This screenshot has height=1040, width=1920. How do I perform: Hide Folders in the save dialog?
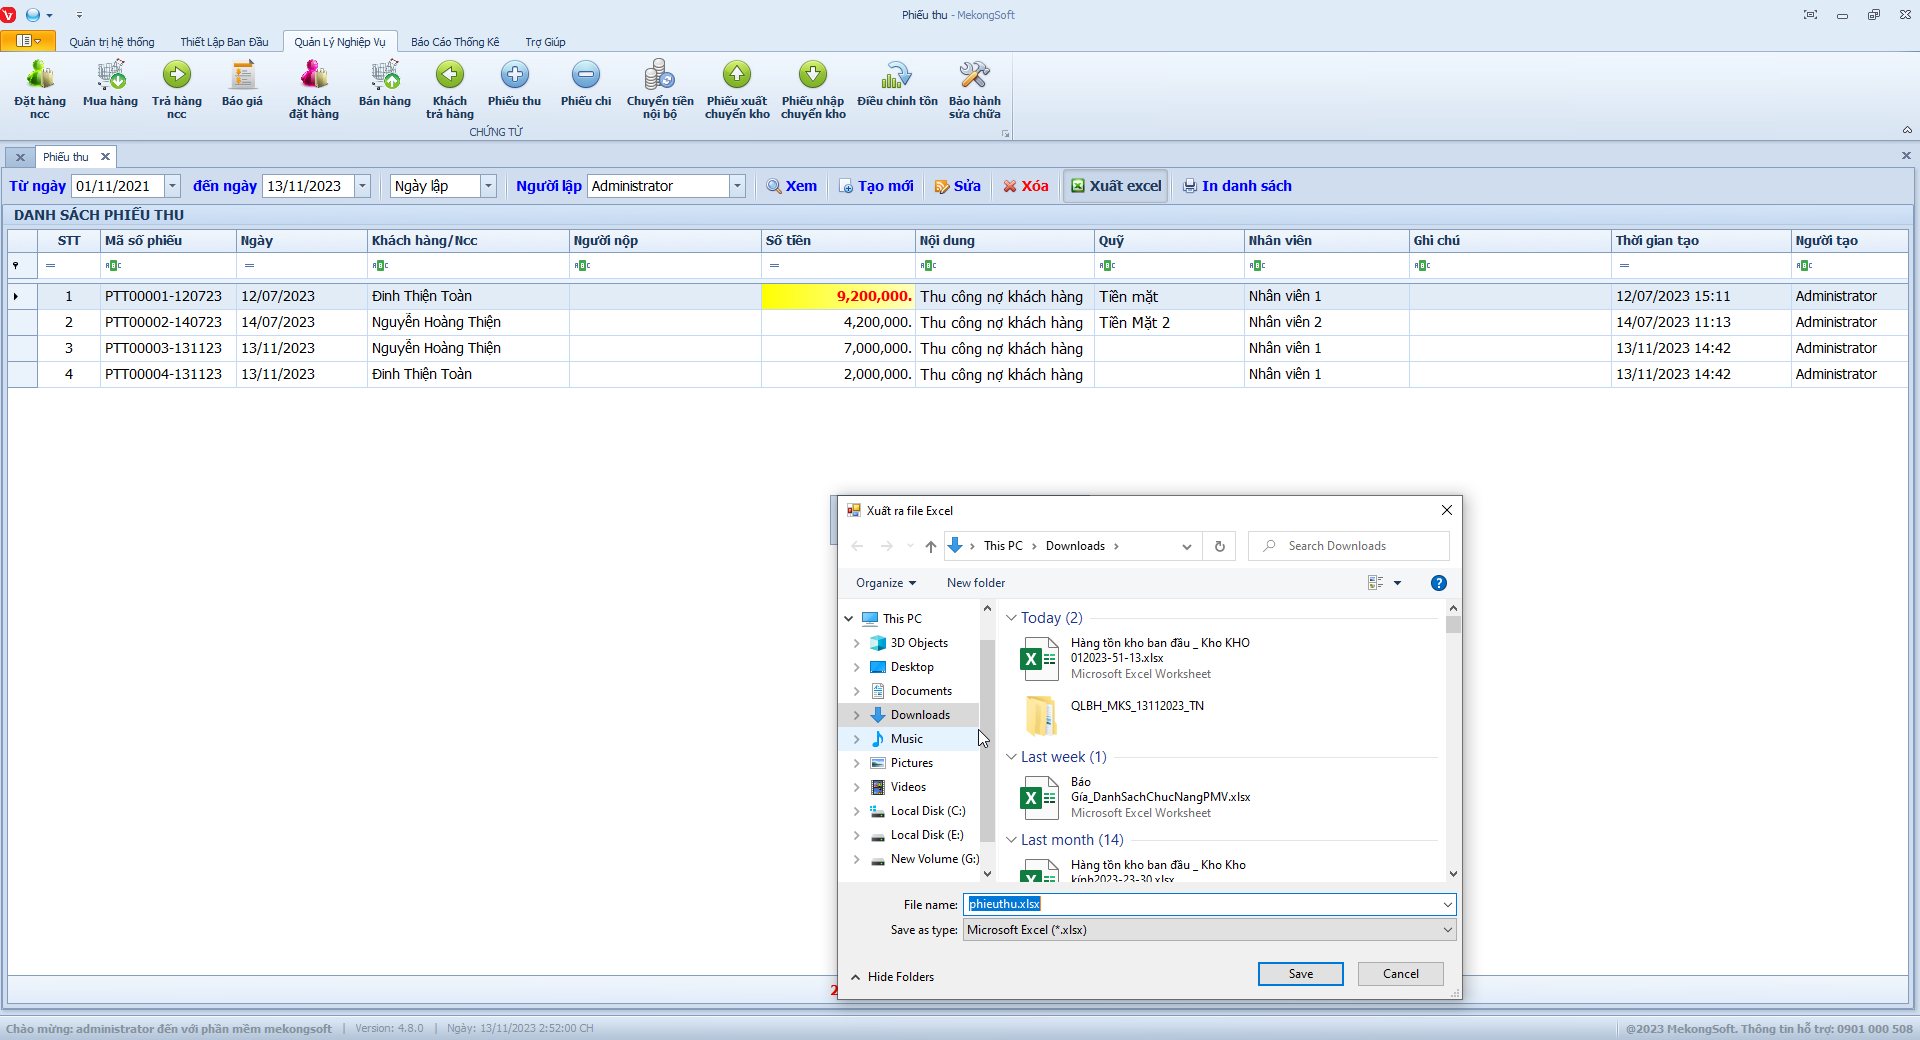(x=892, y=977)
